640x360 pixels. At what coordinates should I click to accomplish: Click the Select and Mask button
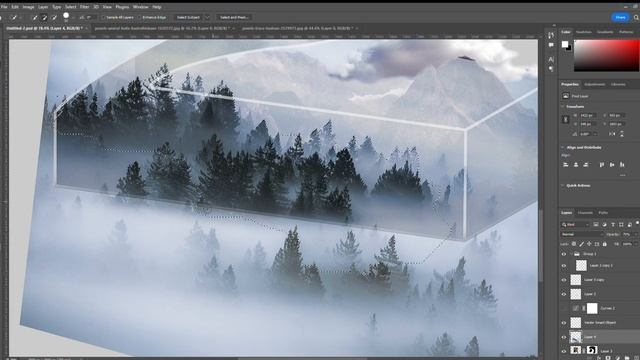[233, 18]
